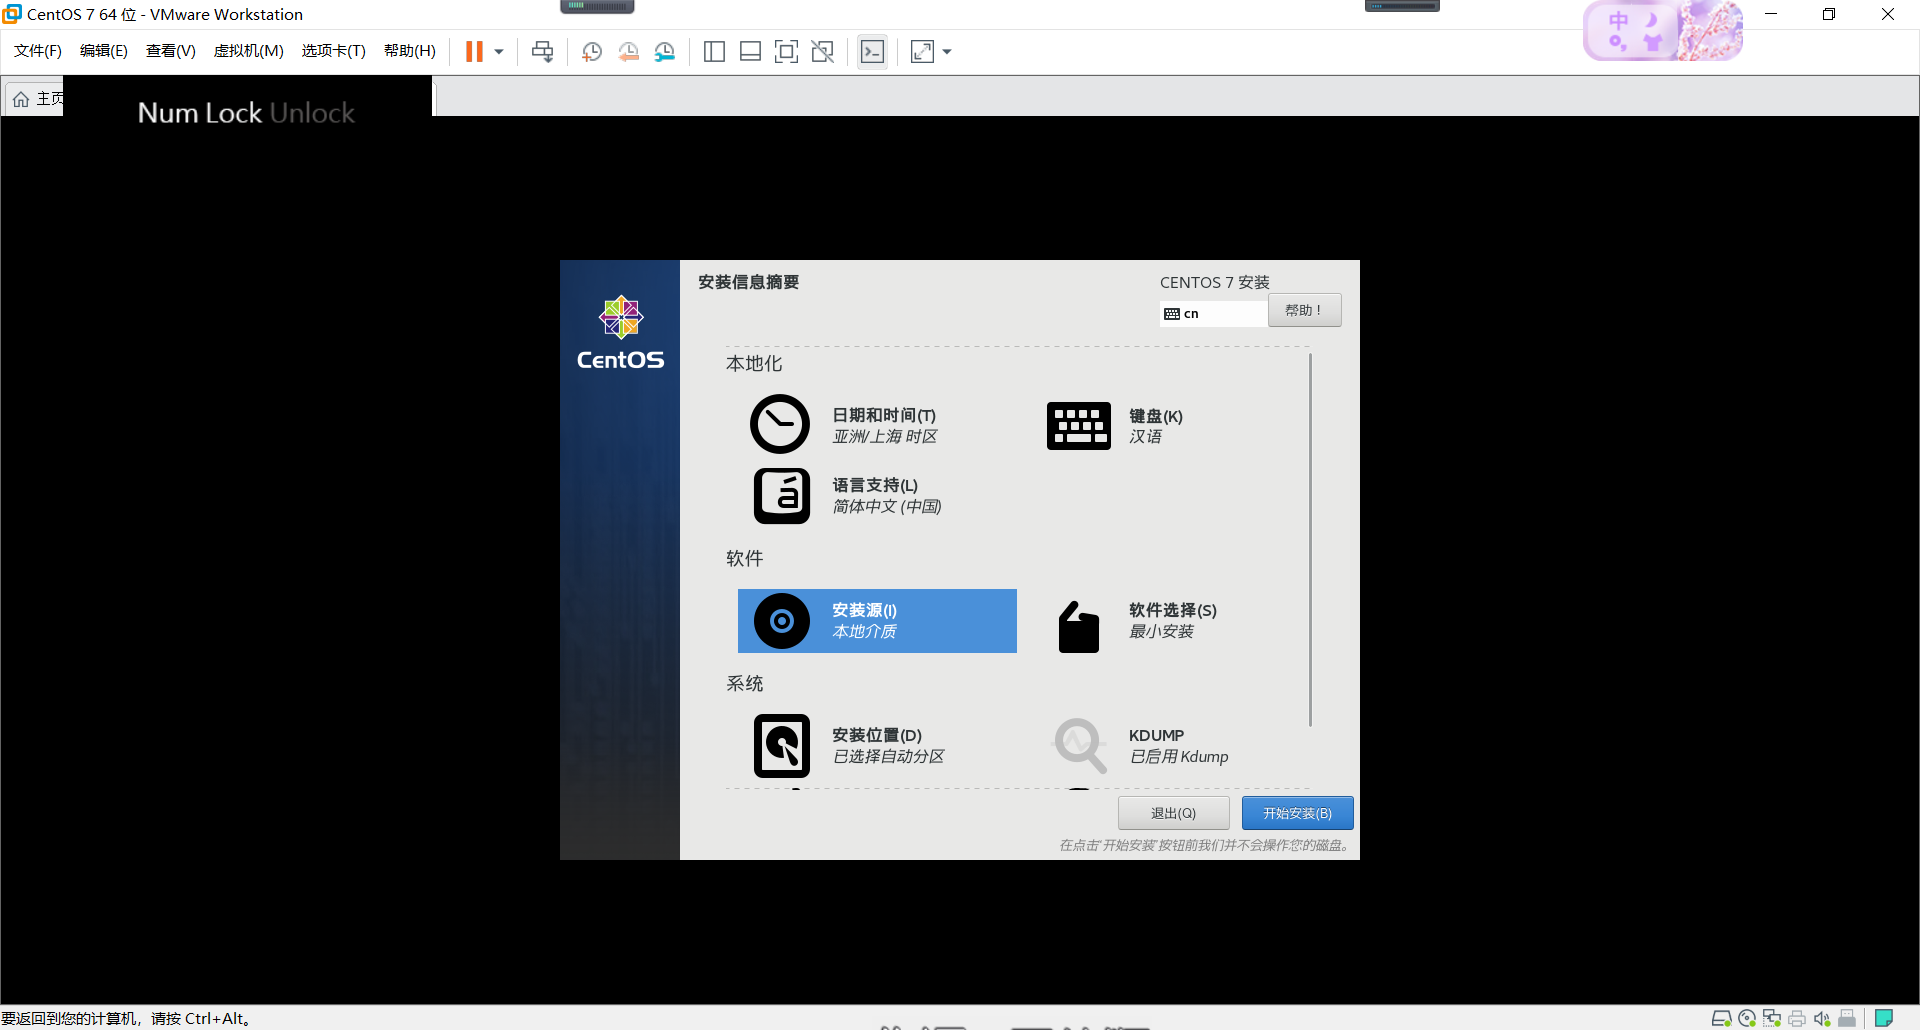Take a snapshot of this virtual machine
Screen dimensions: 1920x1030
[592, 52]
